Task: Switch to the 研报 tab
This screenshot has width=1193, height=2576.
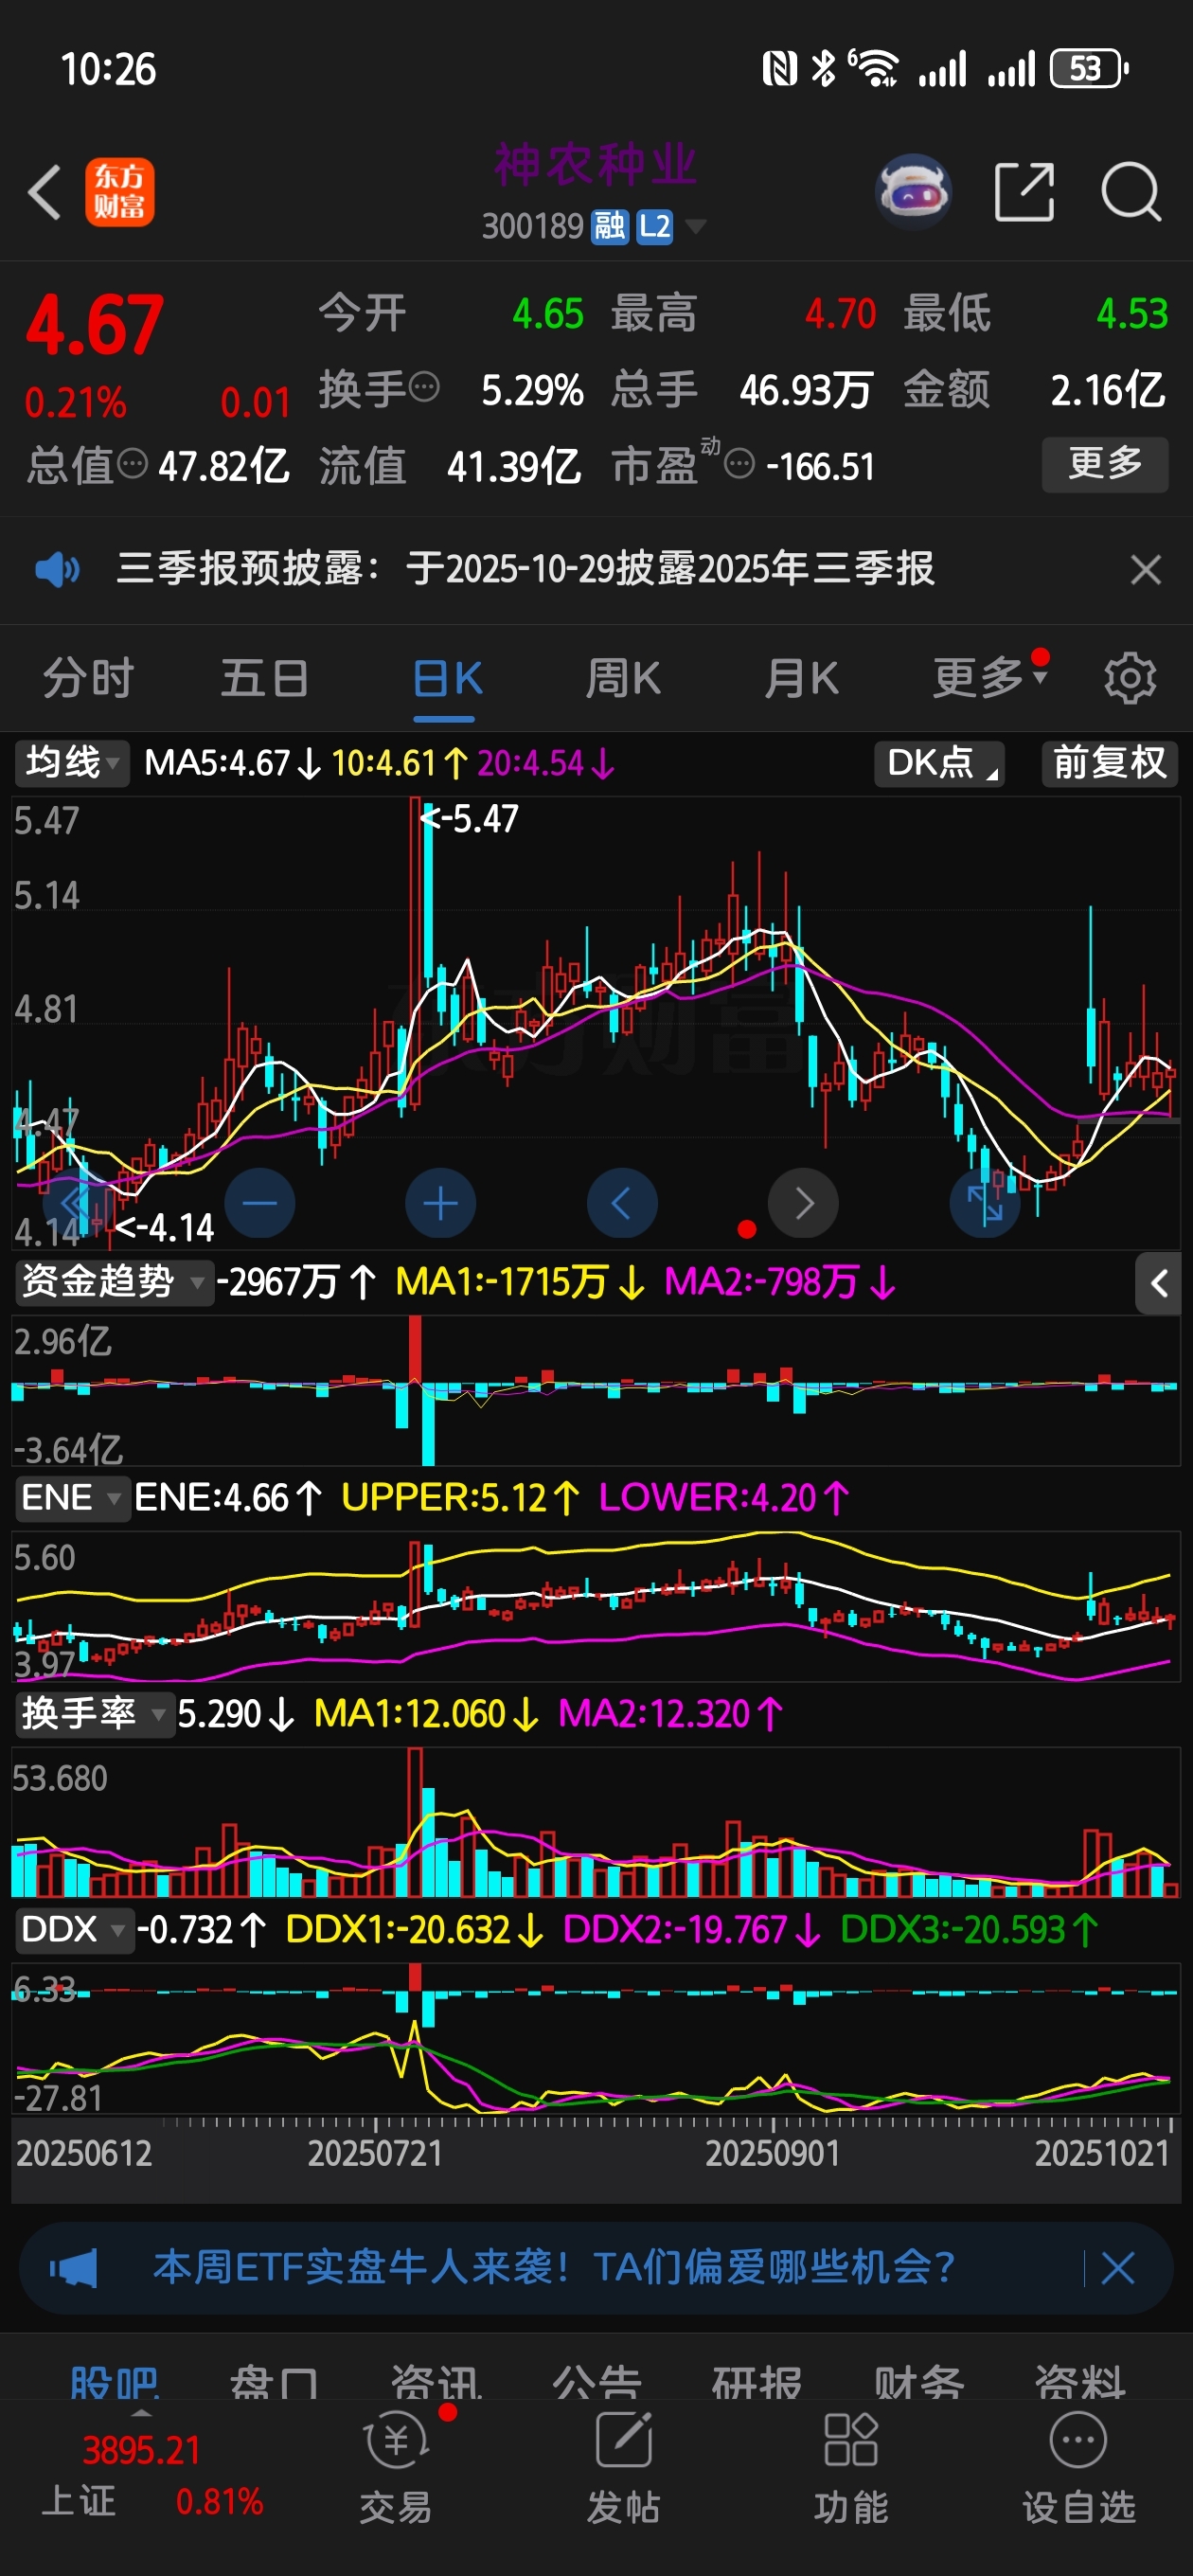Action: coord(757,2384)
